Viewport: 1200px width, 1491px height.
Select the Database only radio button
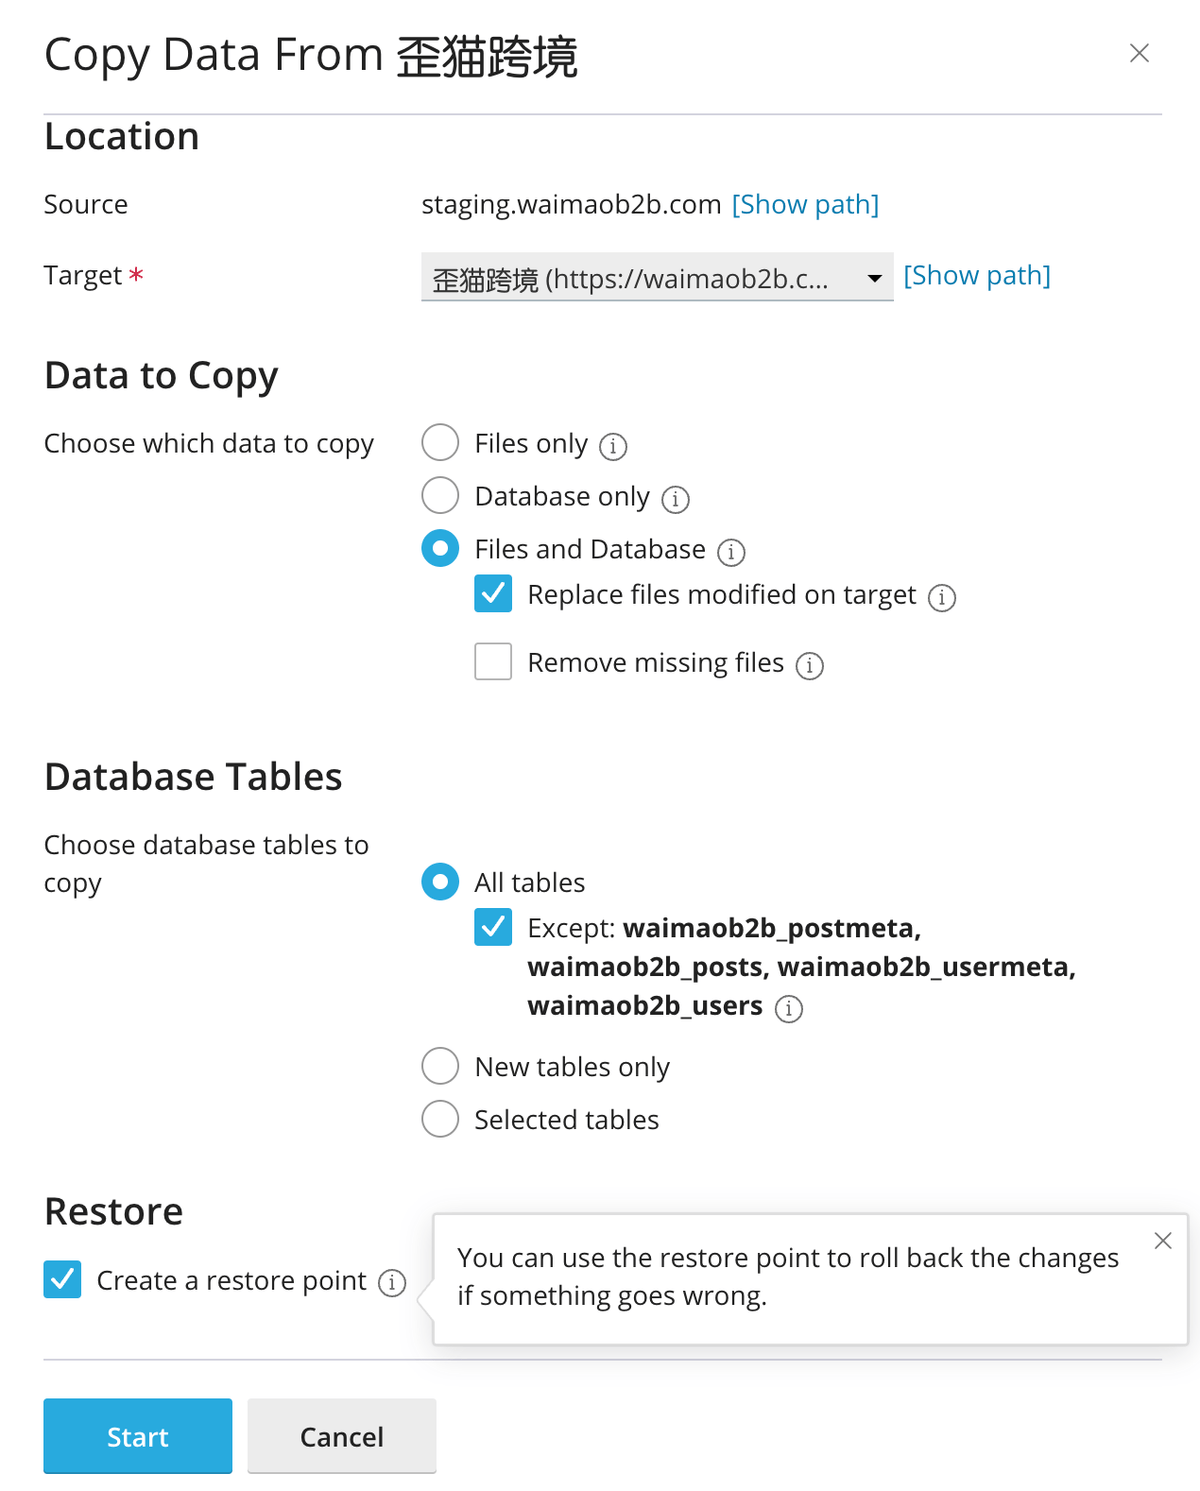coord(440,495)
